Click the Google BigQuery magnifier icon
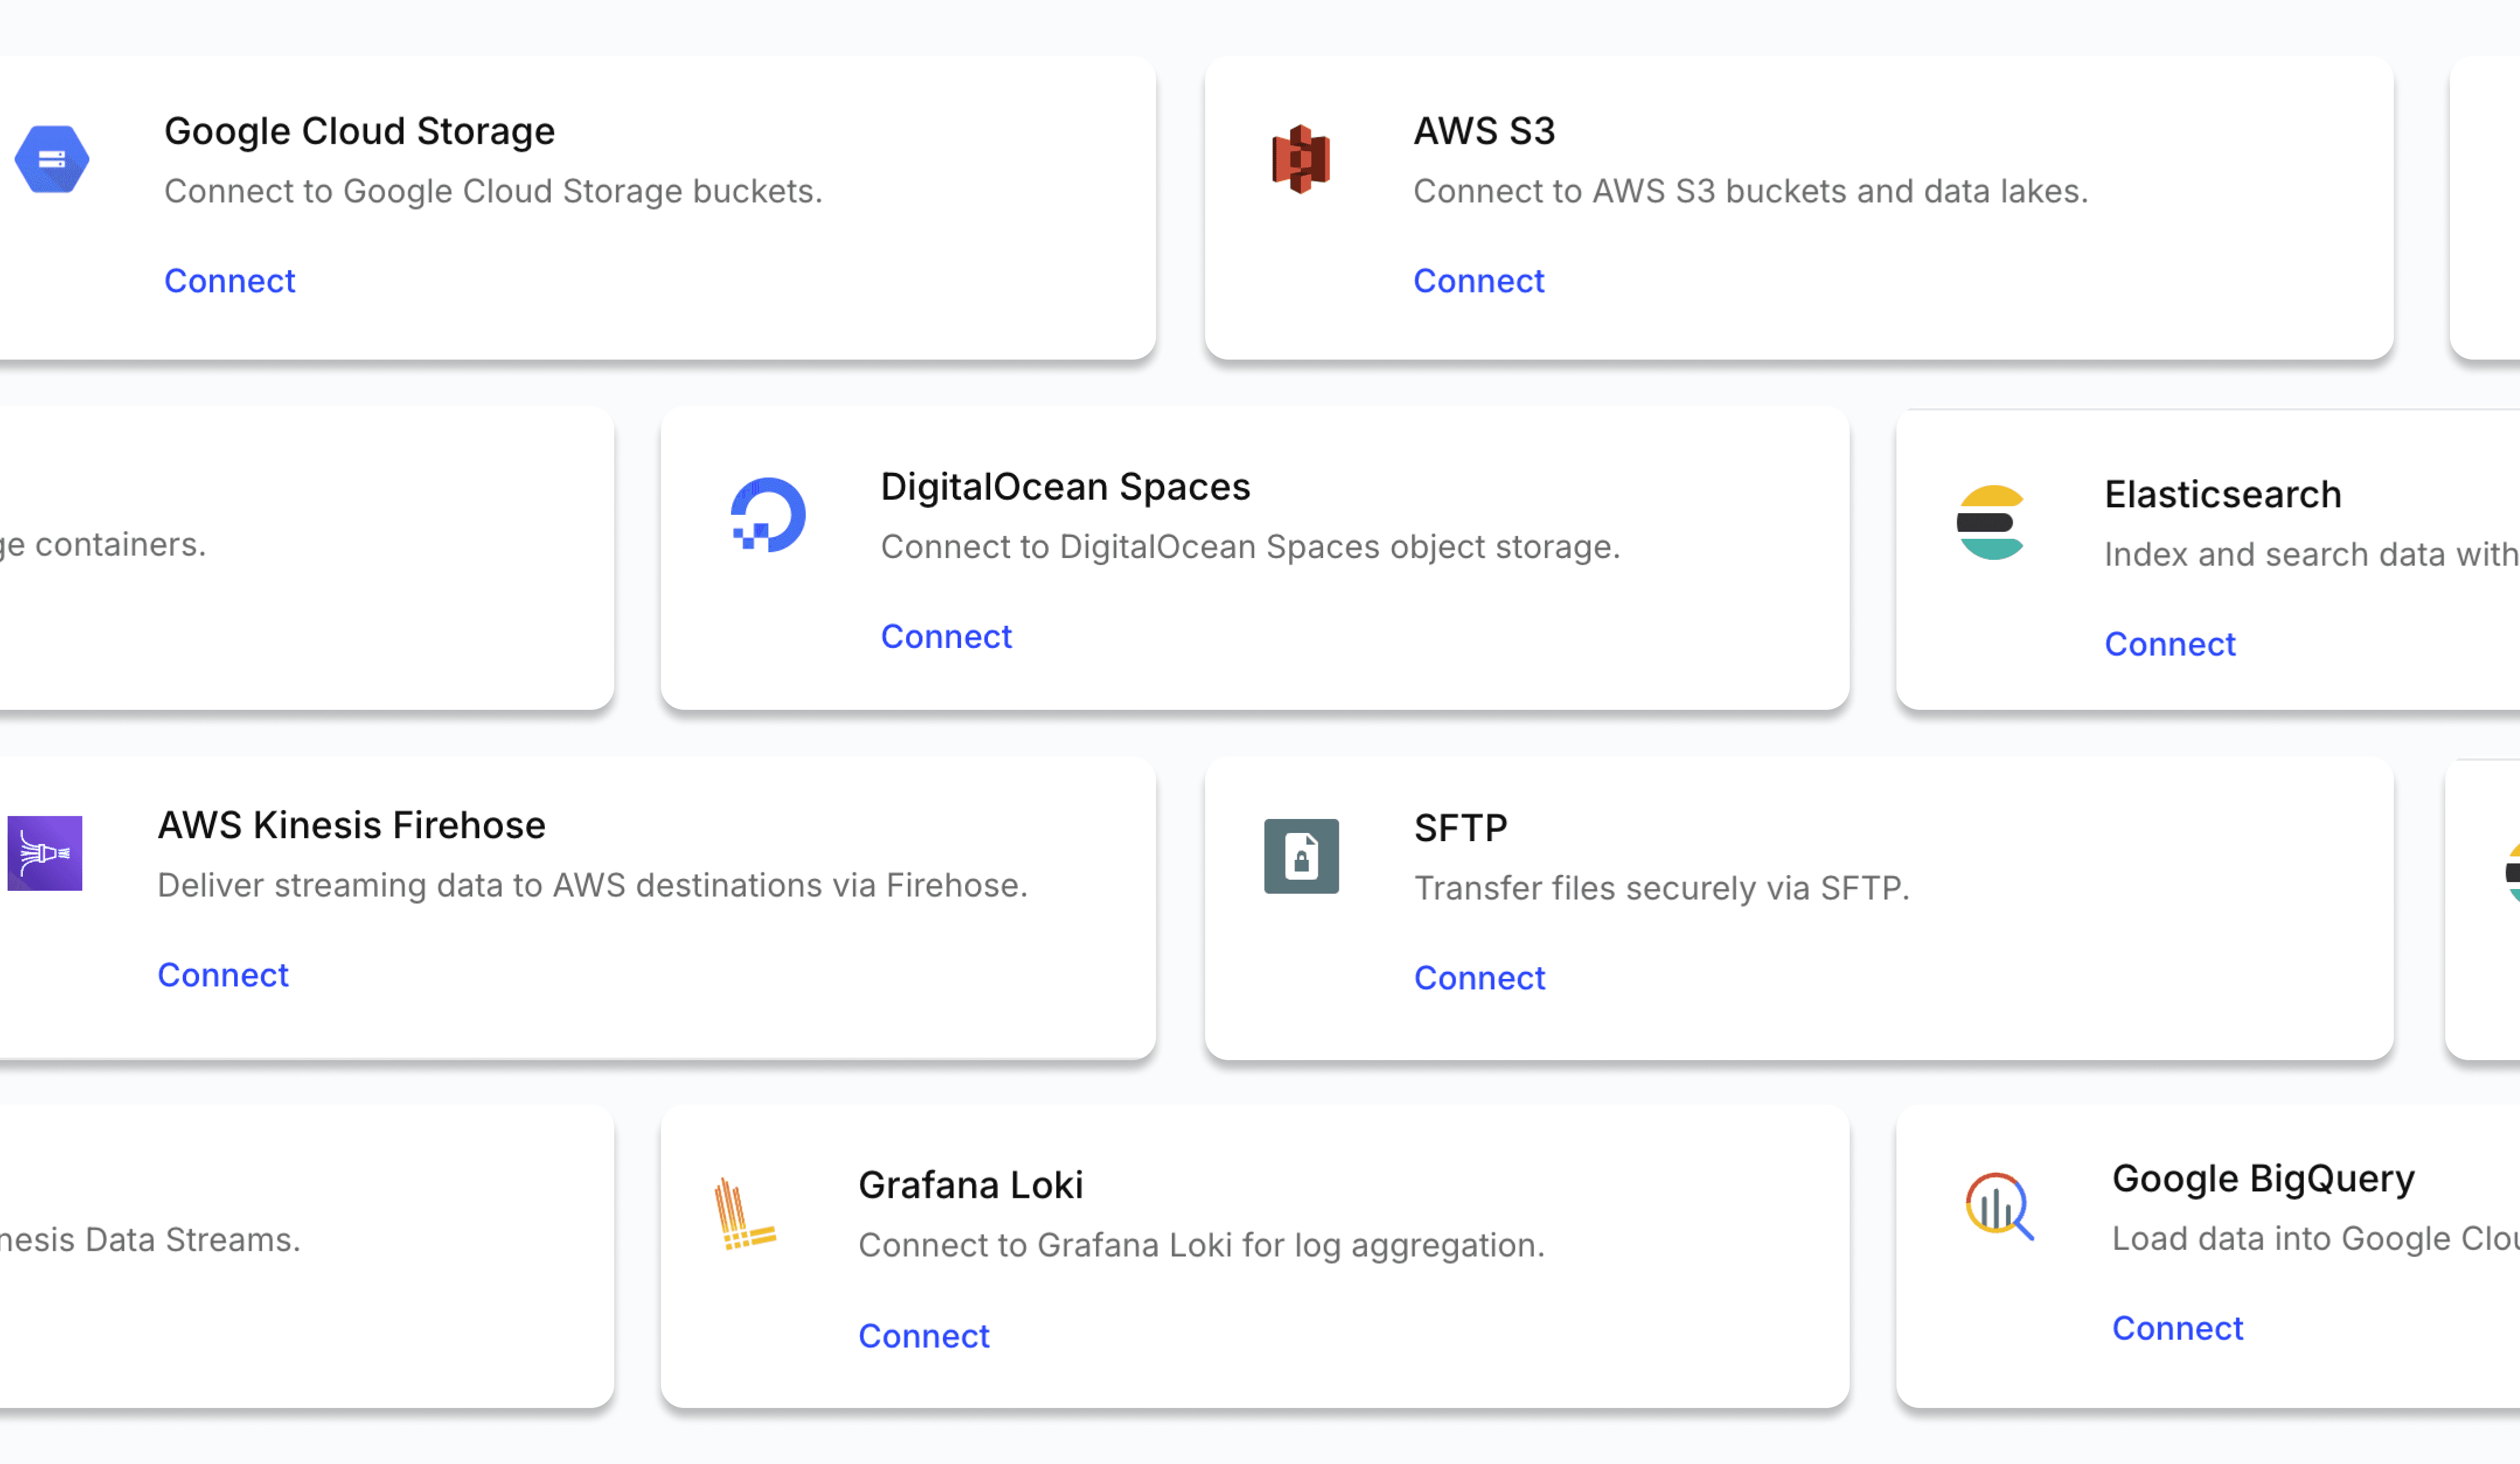Screen dimensions: 2520x1464 [x=1999, y=1206]
